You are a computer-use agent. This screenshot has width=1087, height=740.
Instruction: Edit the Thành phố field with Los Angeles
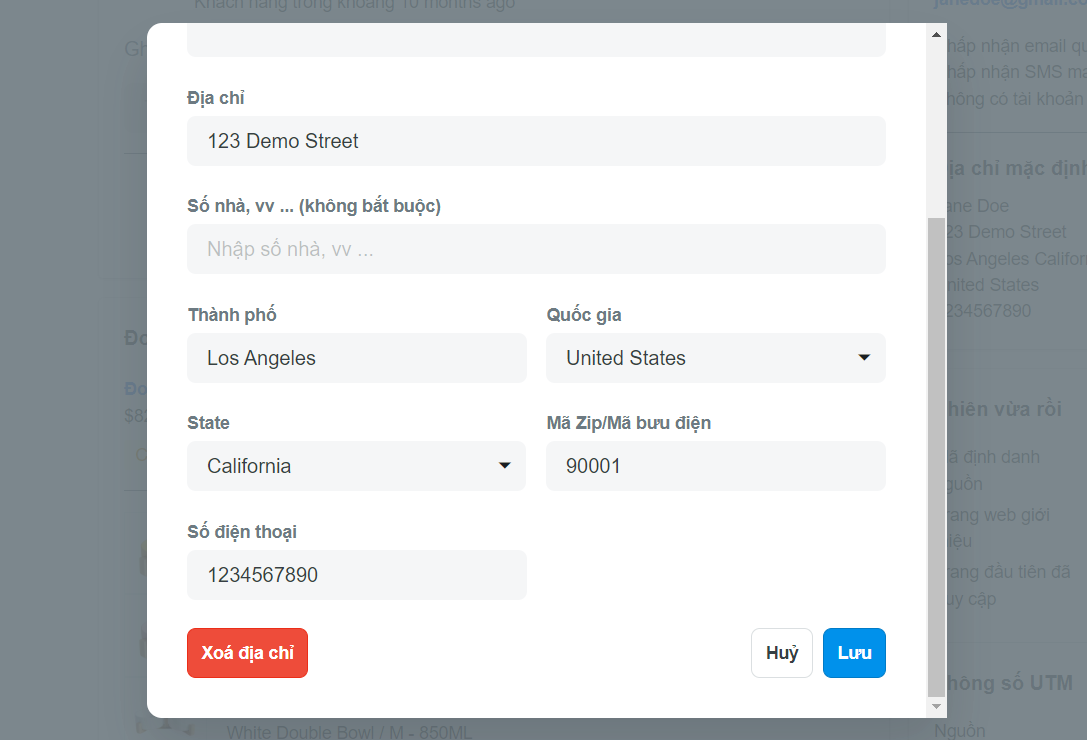(x=356, y=358)
